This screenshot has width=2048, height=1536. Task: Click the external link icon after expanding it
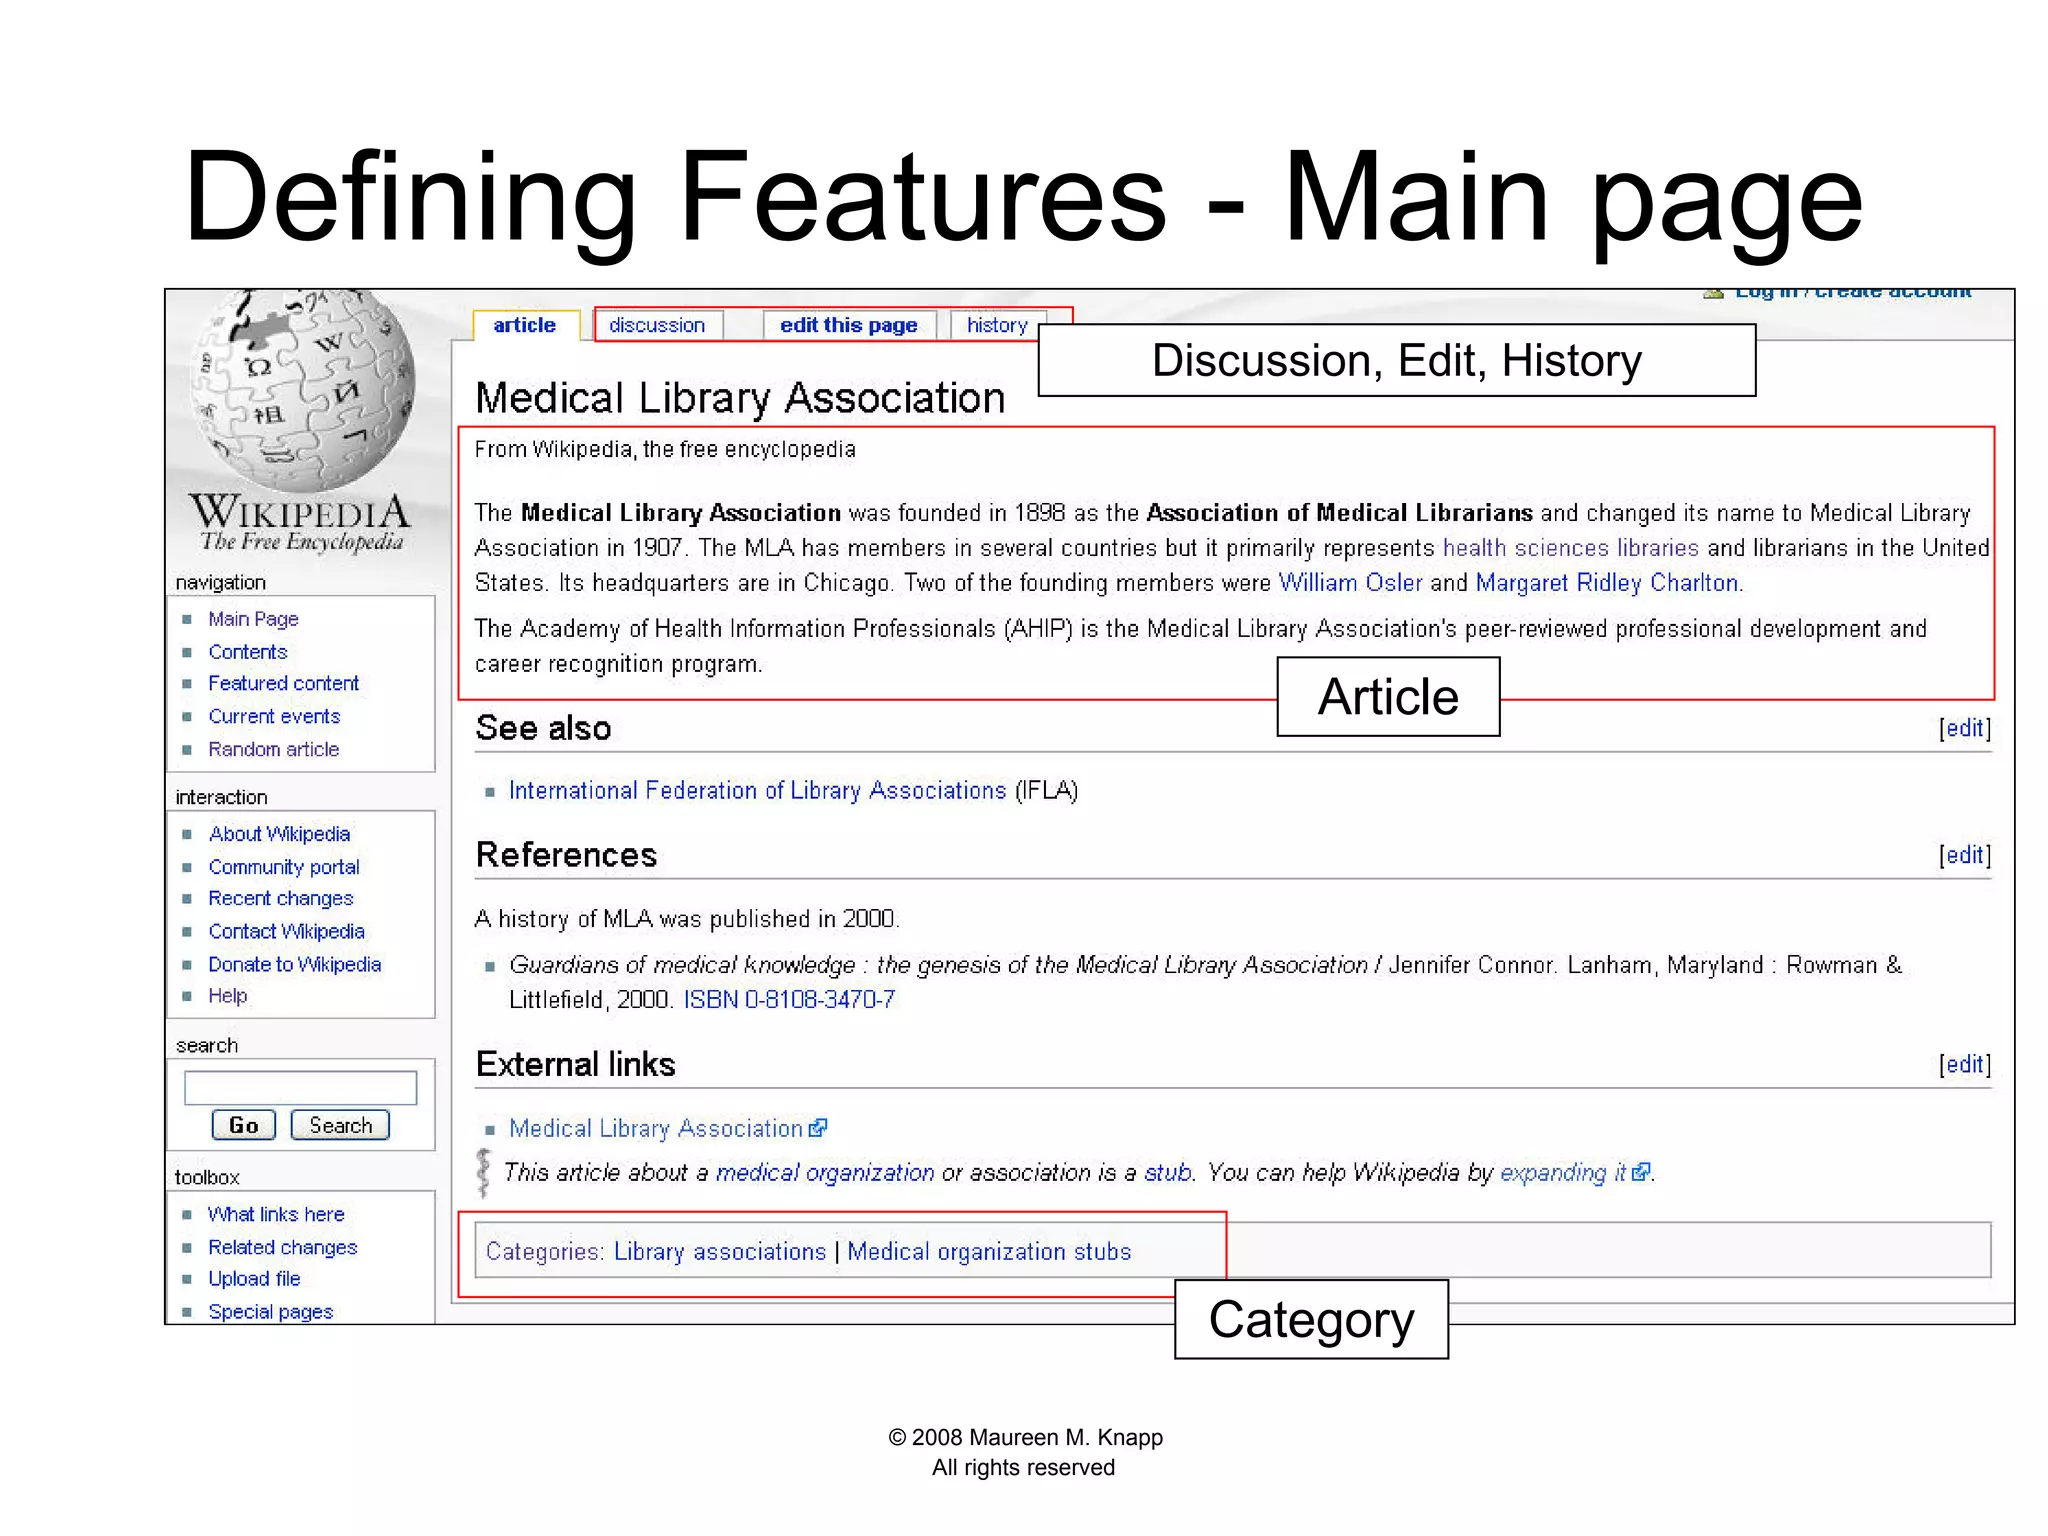1641,1172
